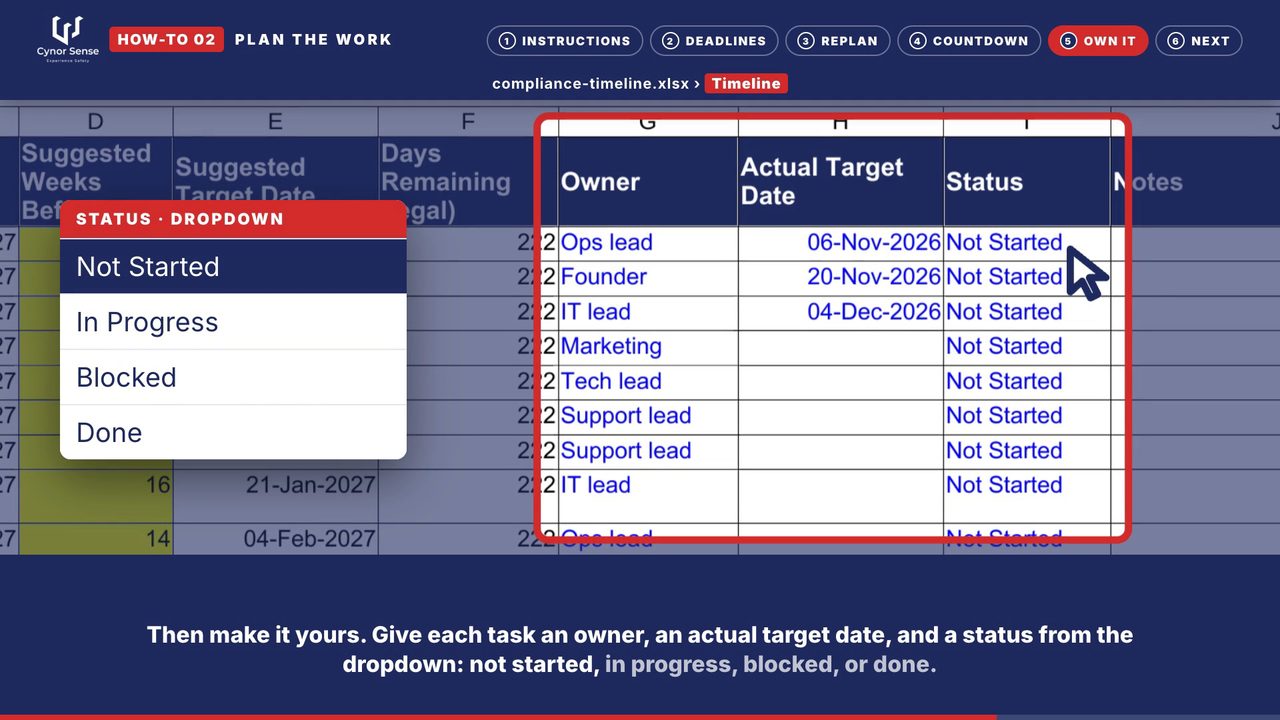
Task: Click the Status column header
Action: [1026, 181]
